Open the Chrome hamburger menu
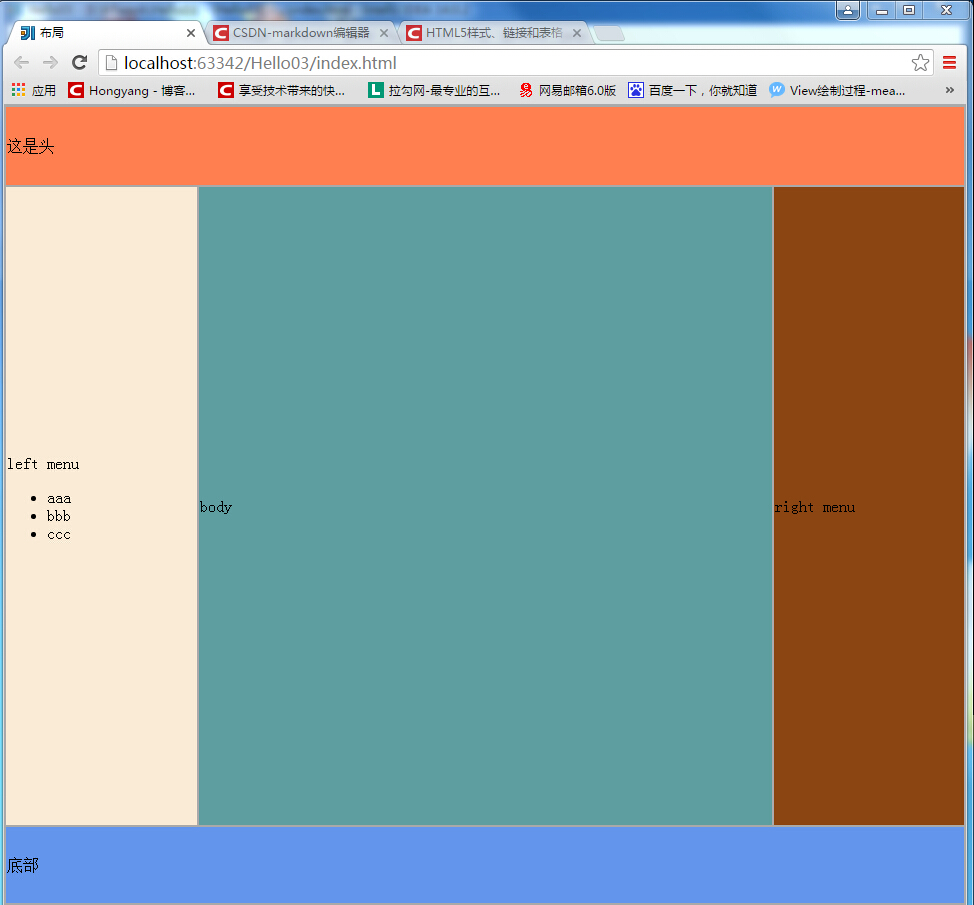This screenshot has width=974, height=905. click(949, 63)
